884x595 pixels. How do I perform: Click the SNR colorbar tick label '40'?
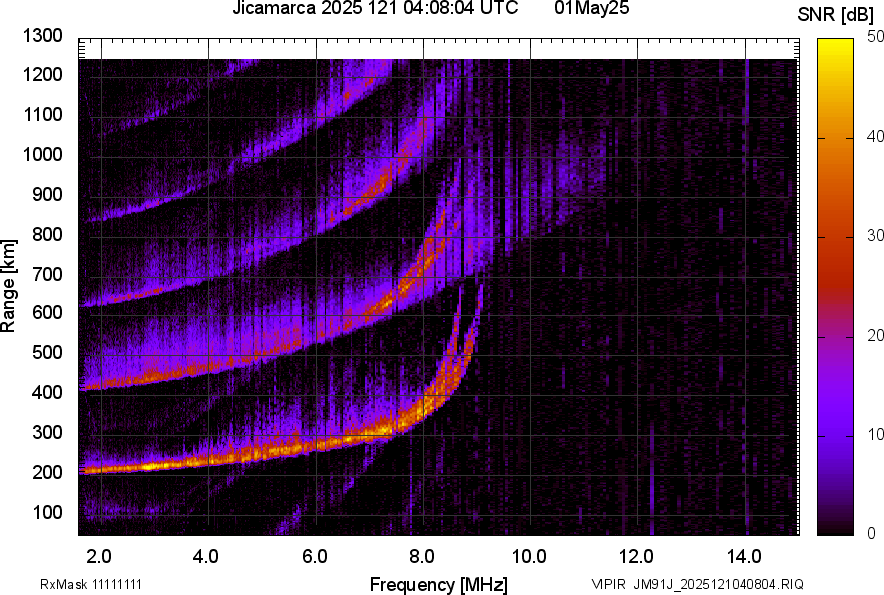pyautogui.click(x=875, y=136)
